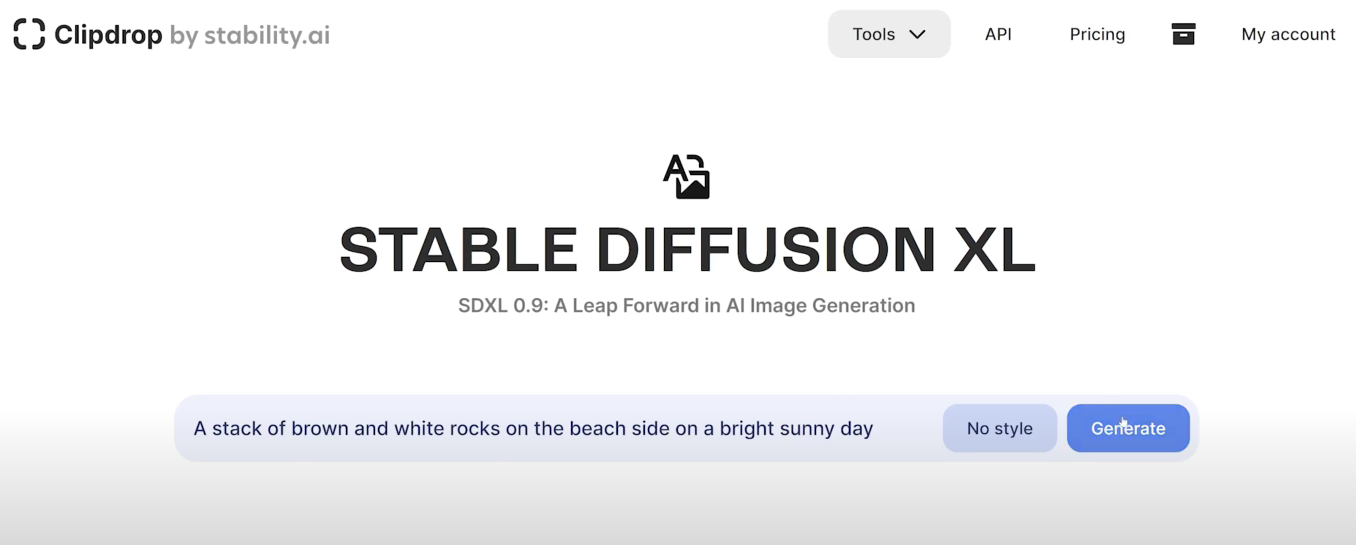Open the archive box icon in header

[x=1183, y=34]
